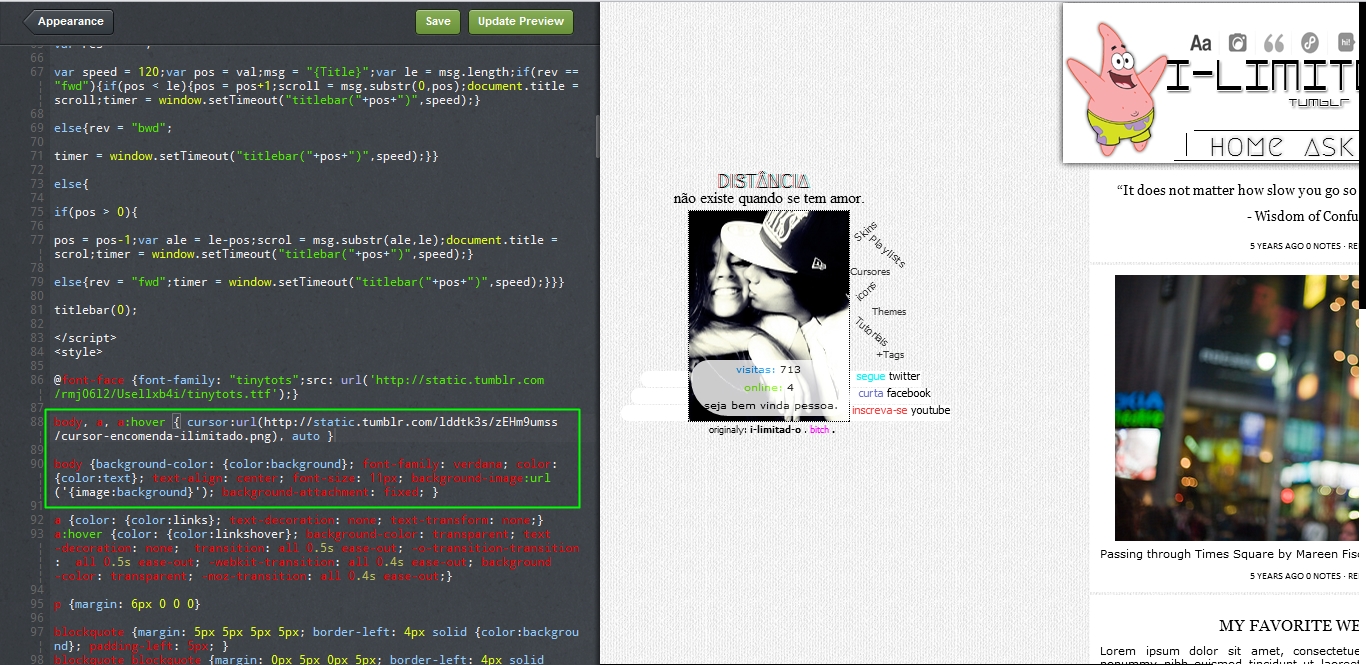This screenshot has width=1366, height=665.
Task: Select the Chat post 'hi!' icon
Action: coord(1345,43)
